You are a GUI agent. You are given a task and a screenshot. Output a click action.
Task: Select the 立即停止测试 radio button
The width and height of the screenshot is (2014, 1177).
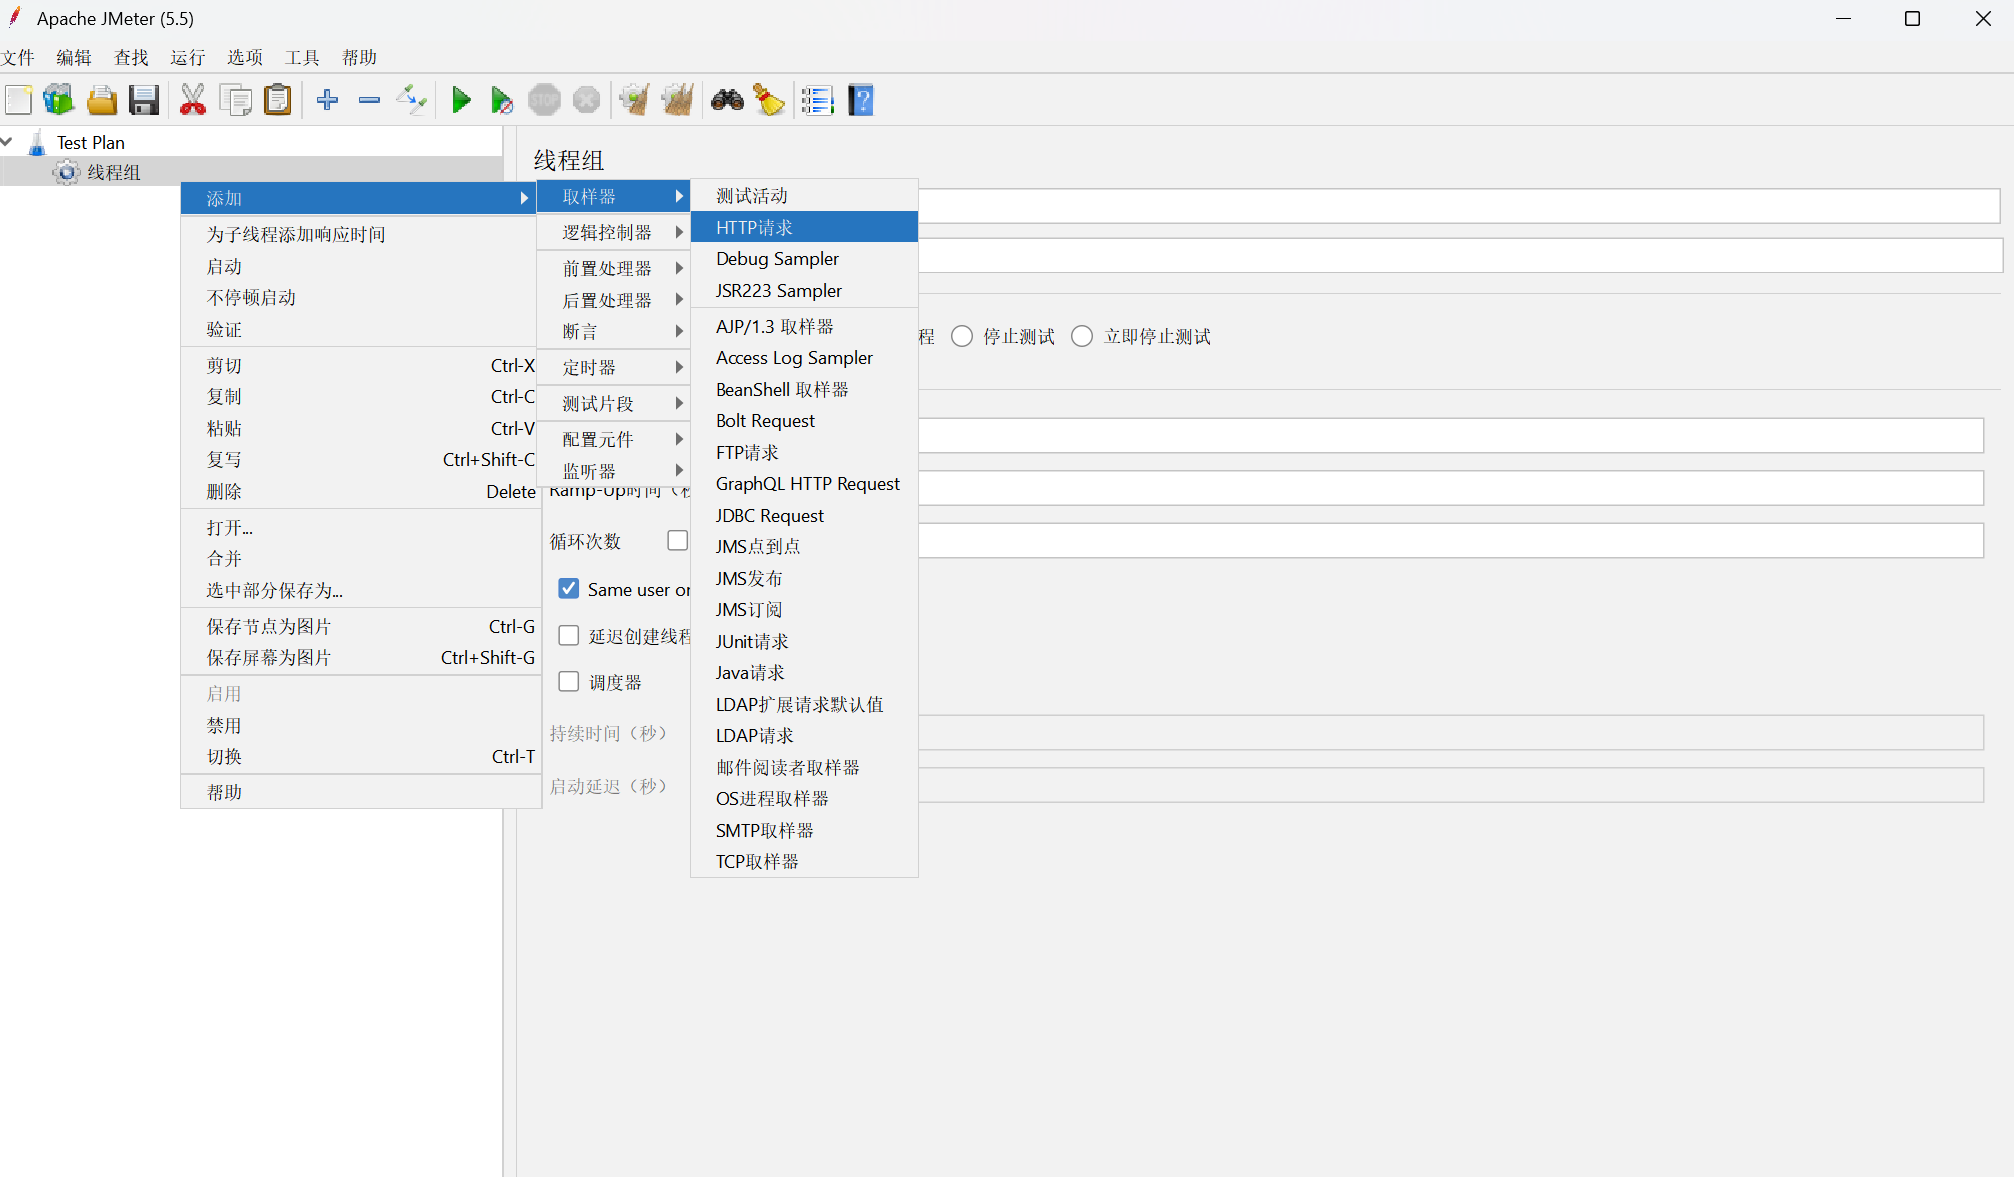(x=1082, y=337)
